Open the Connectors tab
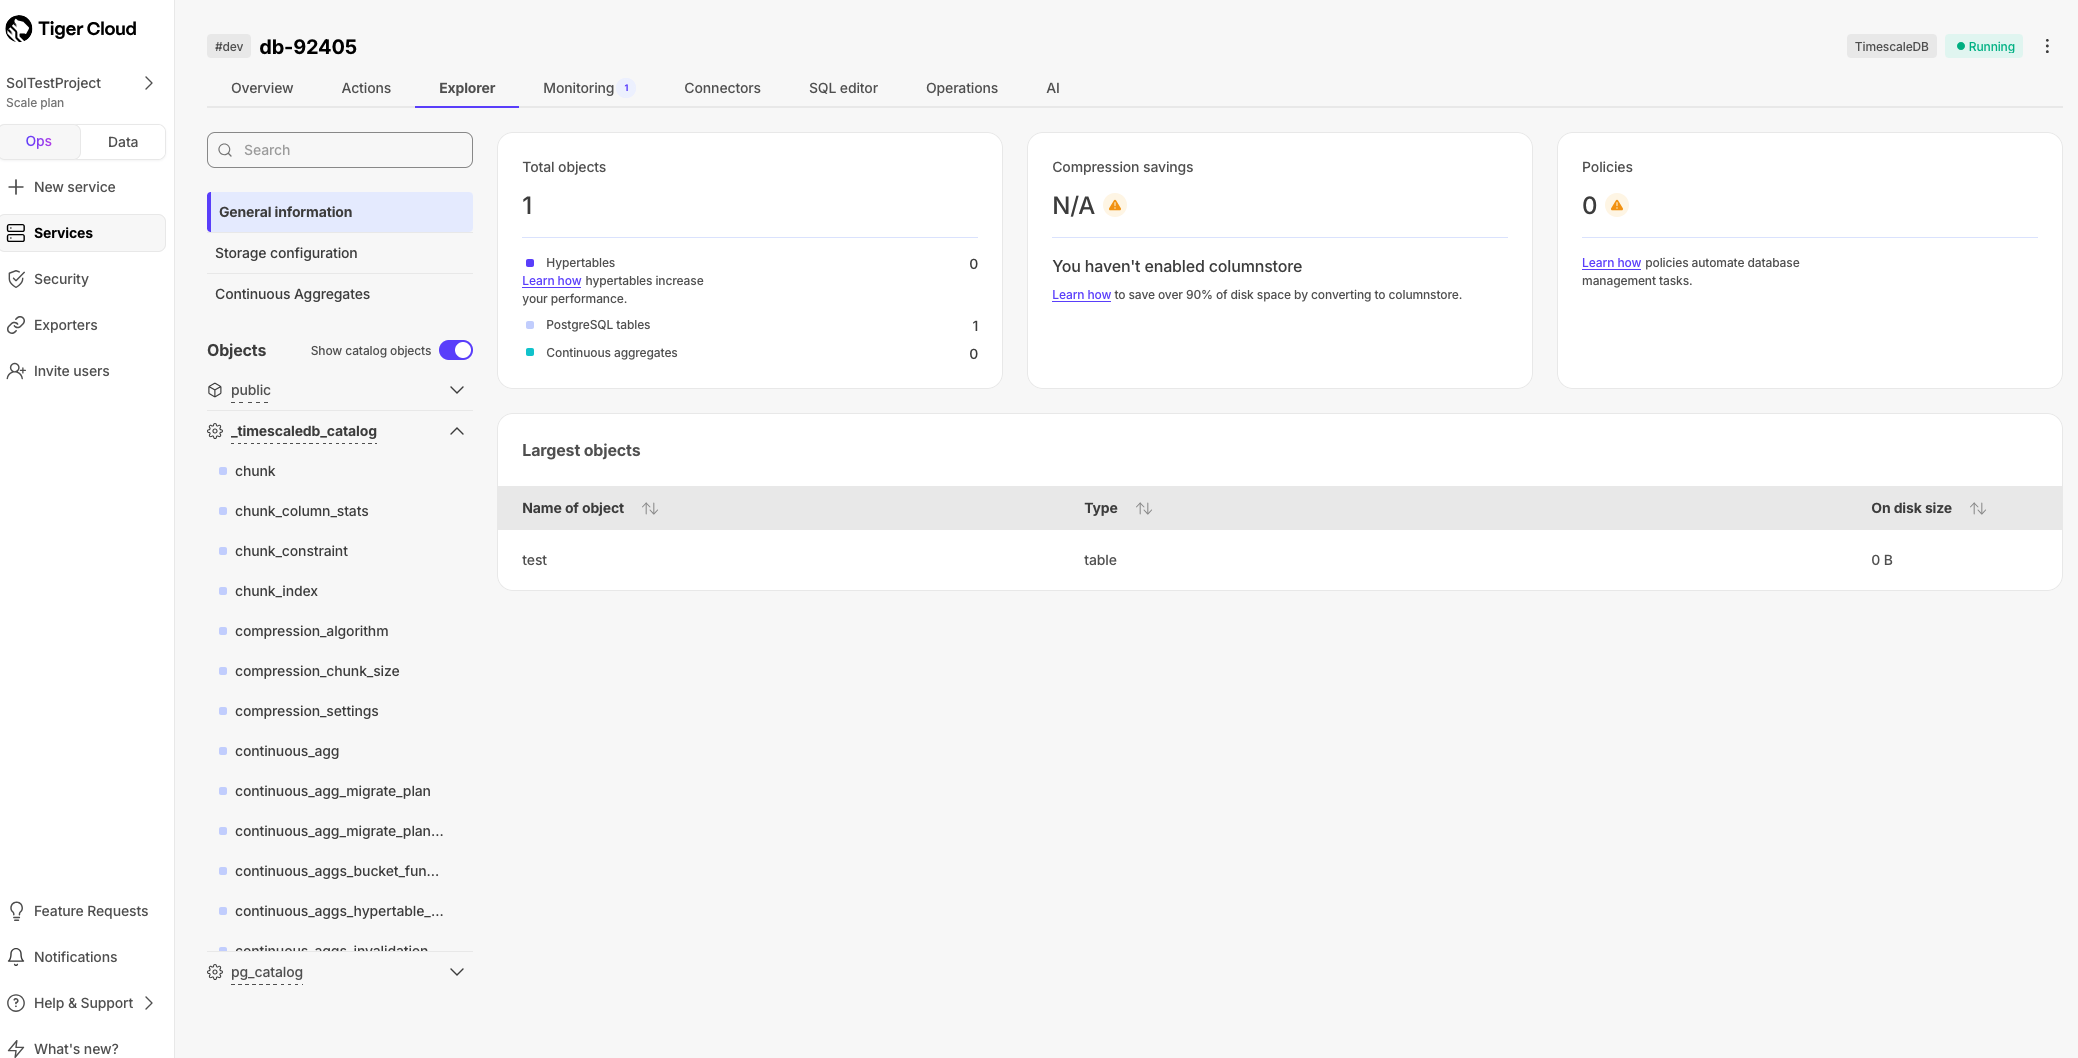Image resolution: width=2078 pixels, height=1058 pixels. 722,88
